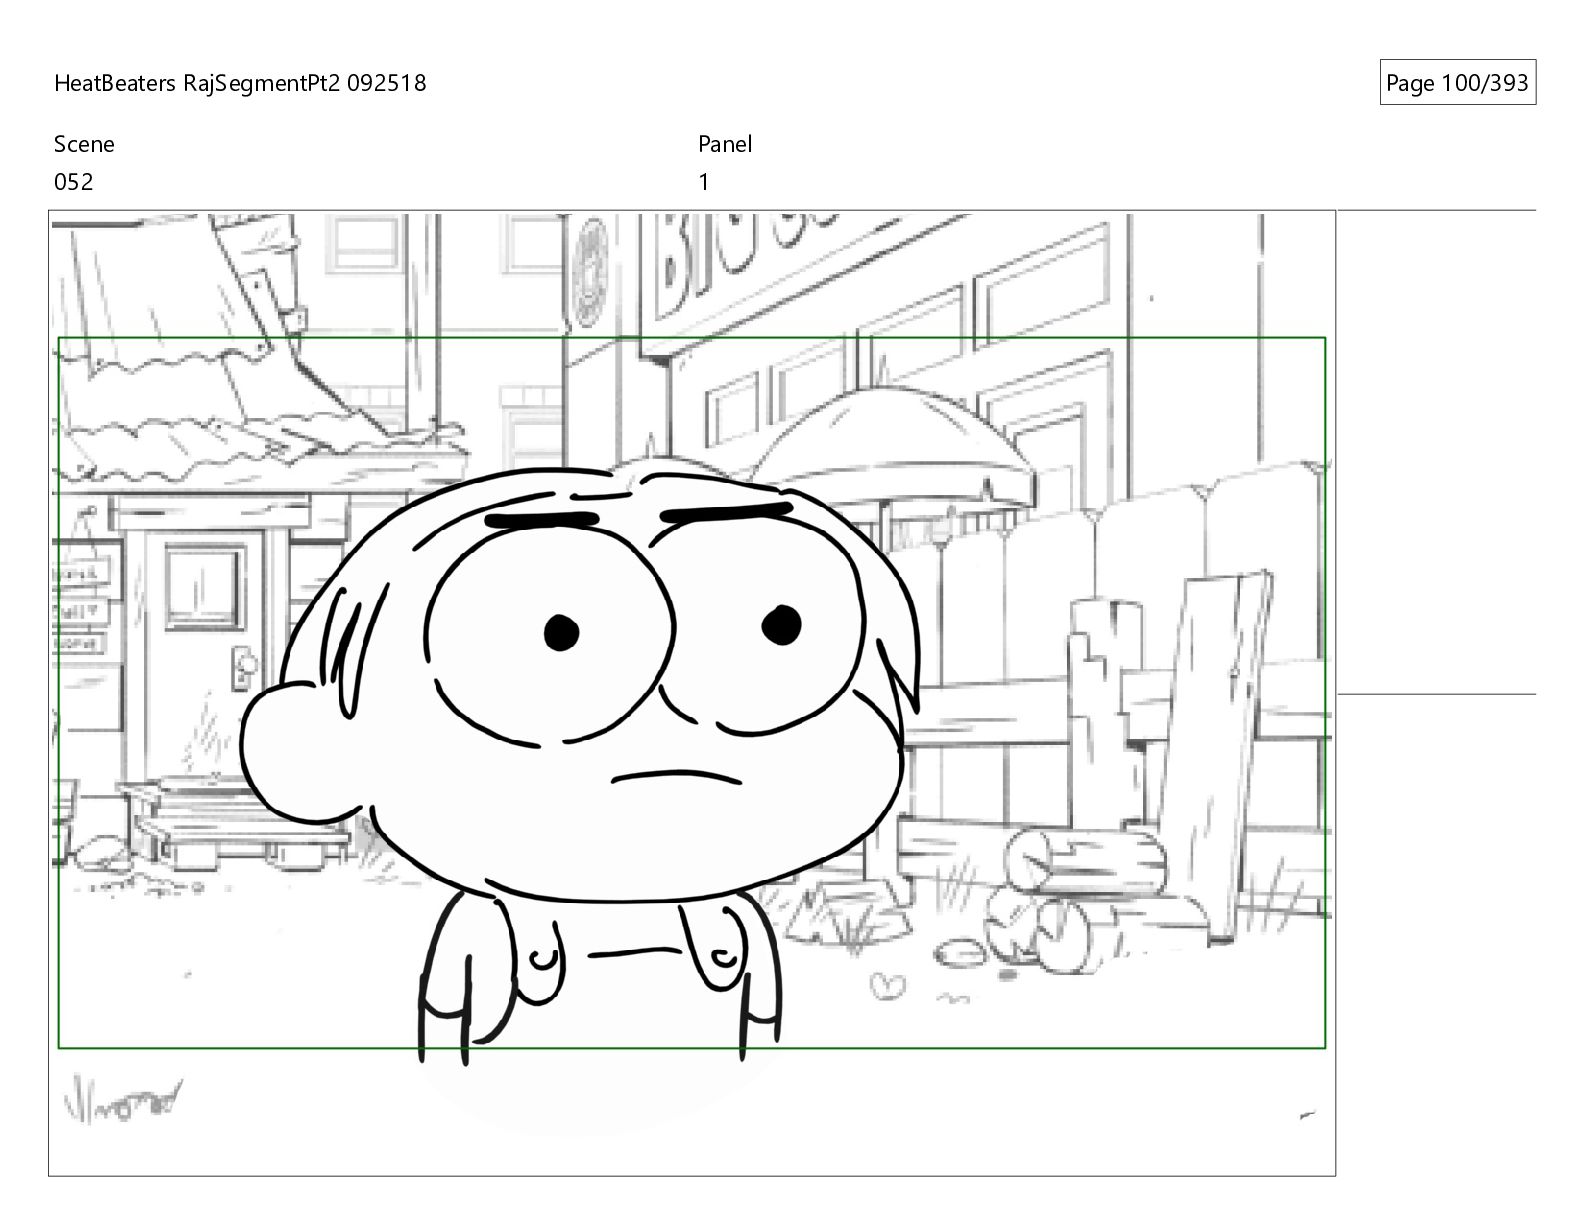
Task: Click the 'Panel' label
Action: click(x=725, y=144)
